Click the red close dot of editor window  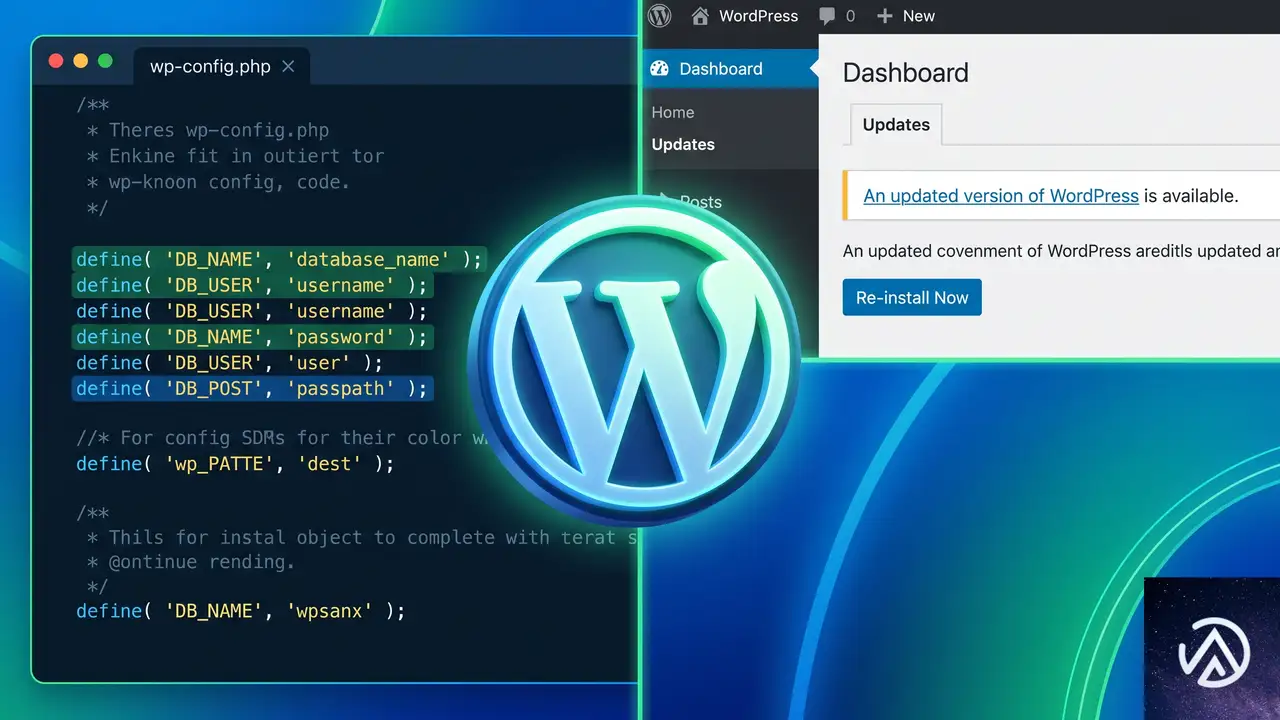coord(56,61)
